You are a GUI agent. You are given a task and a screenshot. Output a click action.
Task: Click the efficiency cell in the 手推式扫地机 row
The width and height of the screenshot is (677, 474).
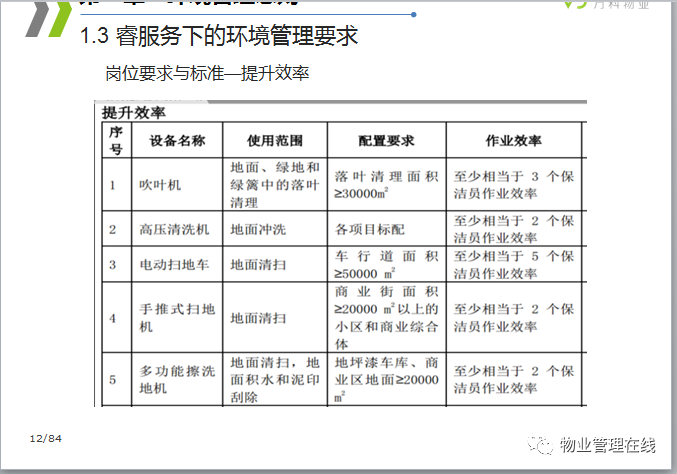(513, 317)
